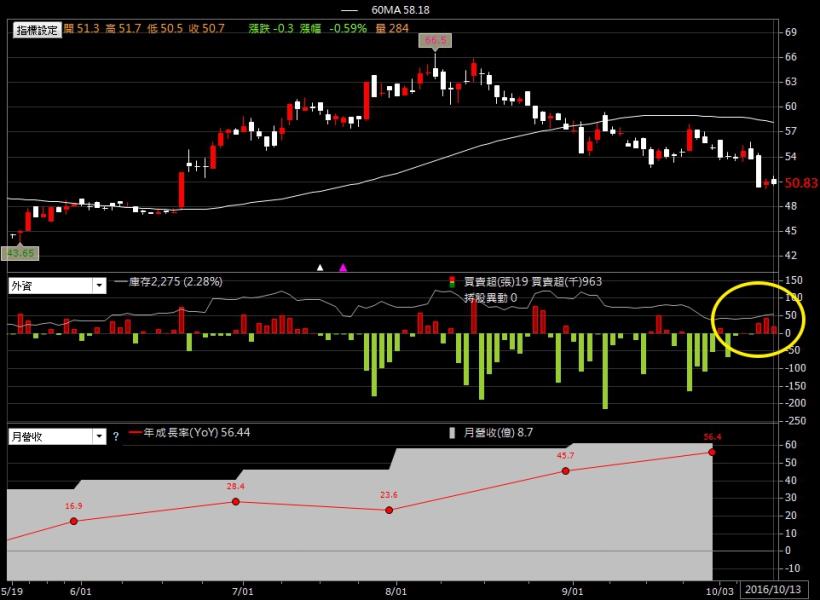820x600 pixels.
Task: Click the 開 51.3 open price text
Action: 82,28
